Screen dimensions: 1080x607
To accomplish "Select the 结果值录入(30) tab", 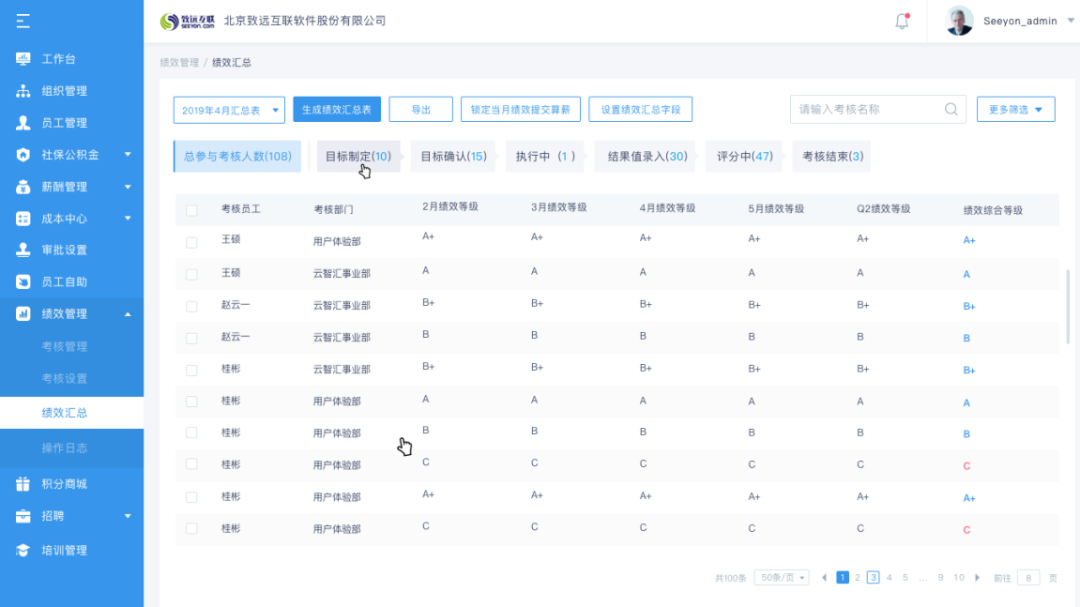I will click(645, 156).
